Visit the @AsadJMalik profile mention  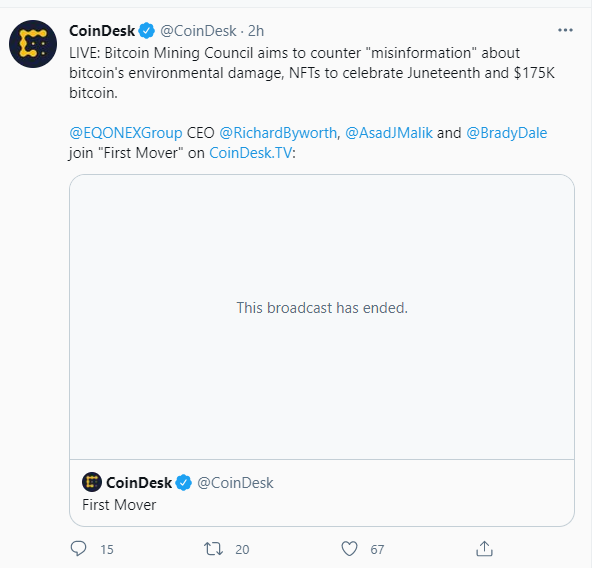click(x=389, y=133)
